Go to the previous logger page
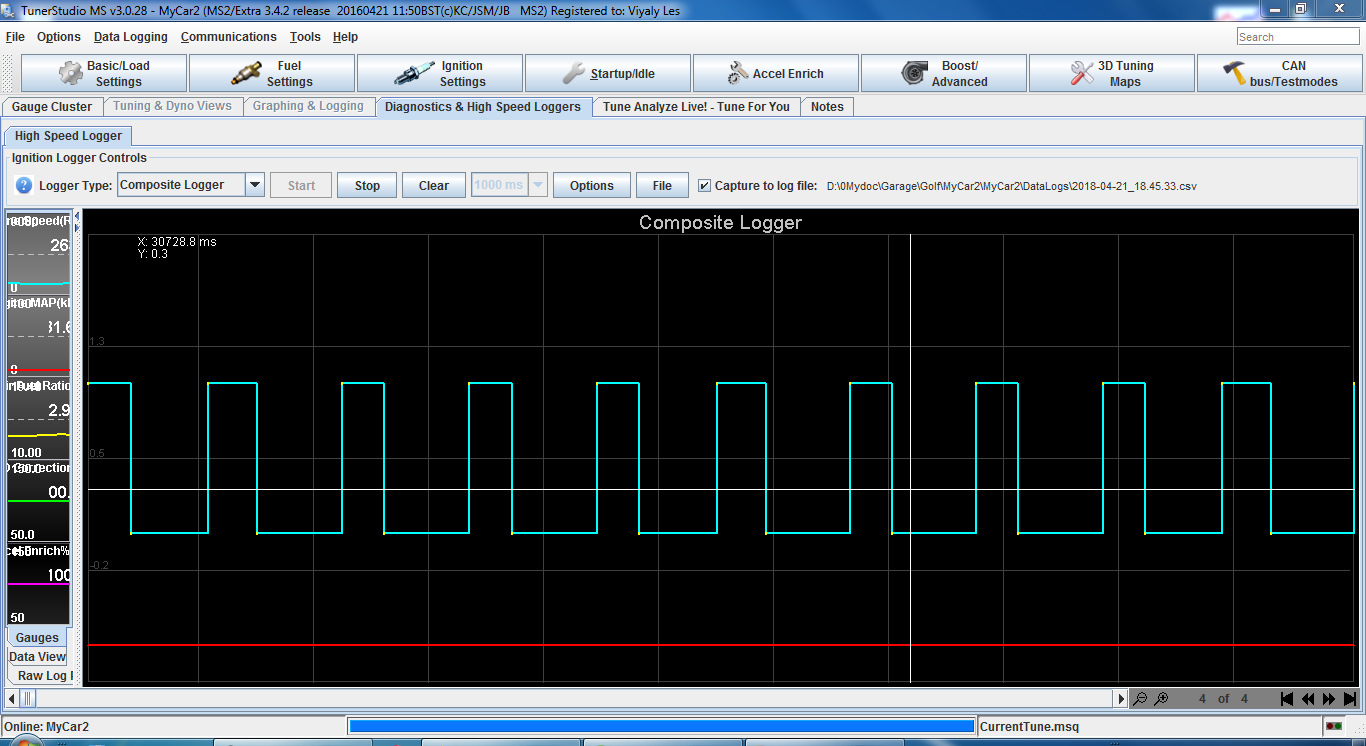Viewport: 1366px width, 746px height. click(x=1308, y=699)
